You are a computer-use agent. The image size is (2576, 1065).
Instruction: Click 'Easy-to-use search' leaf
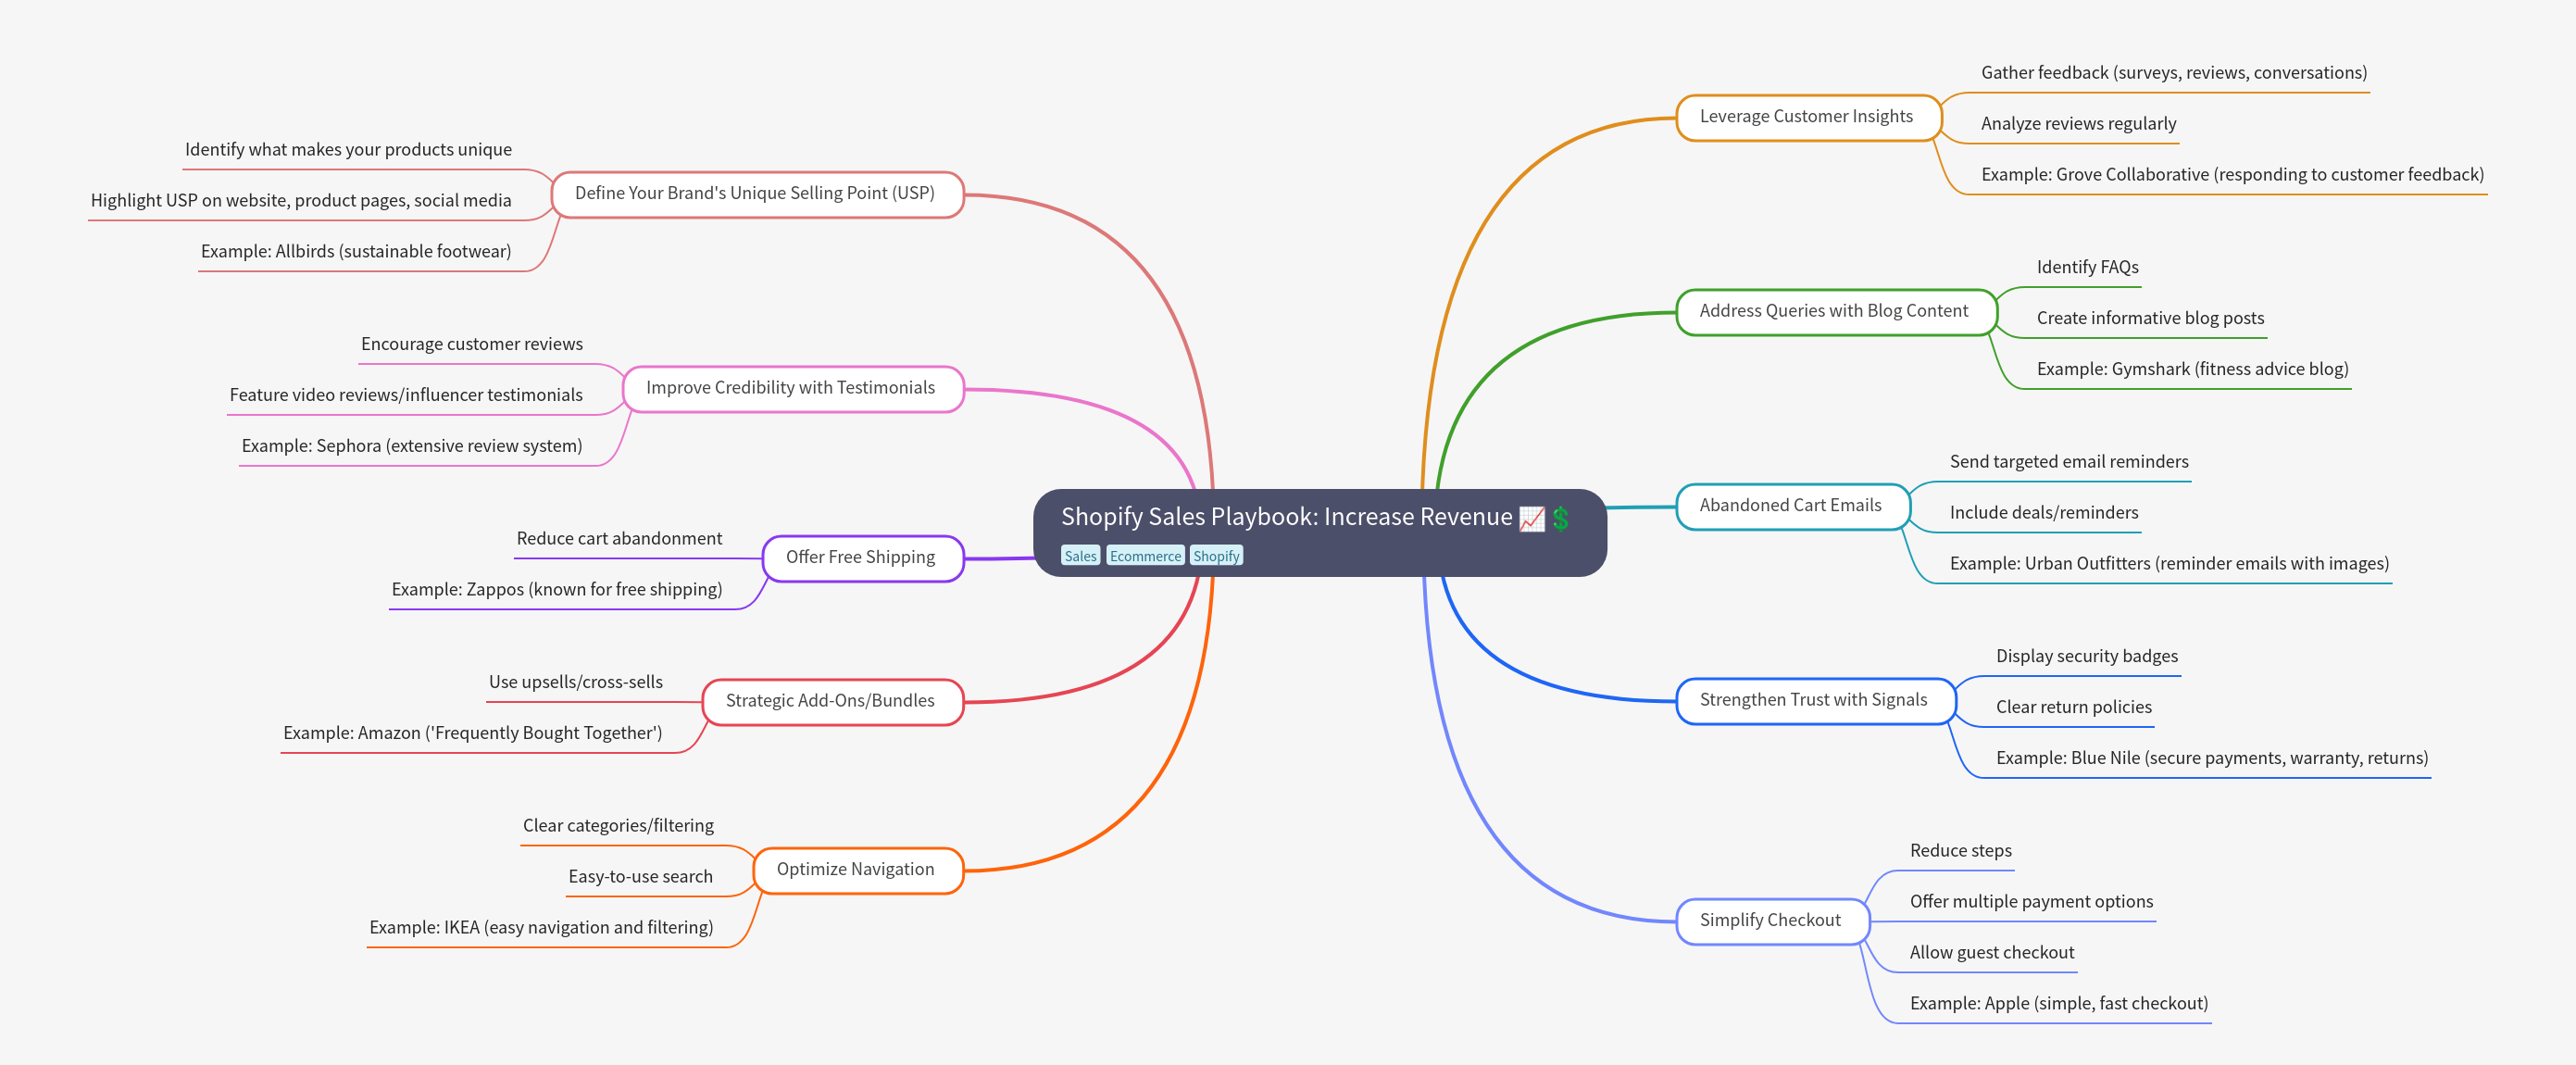coord(641,877)
